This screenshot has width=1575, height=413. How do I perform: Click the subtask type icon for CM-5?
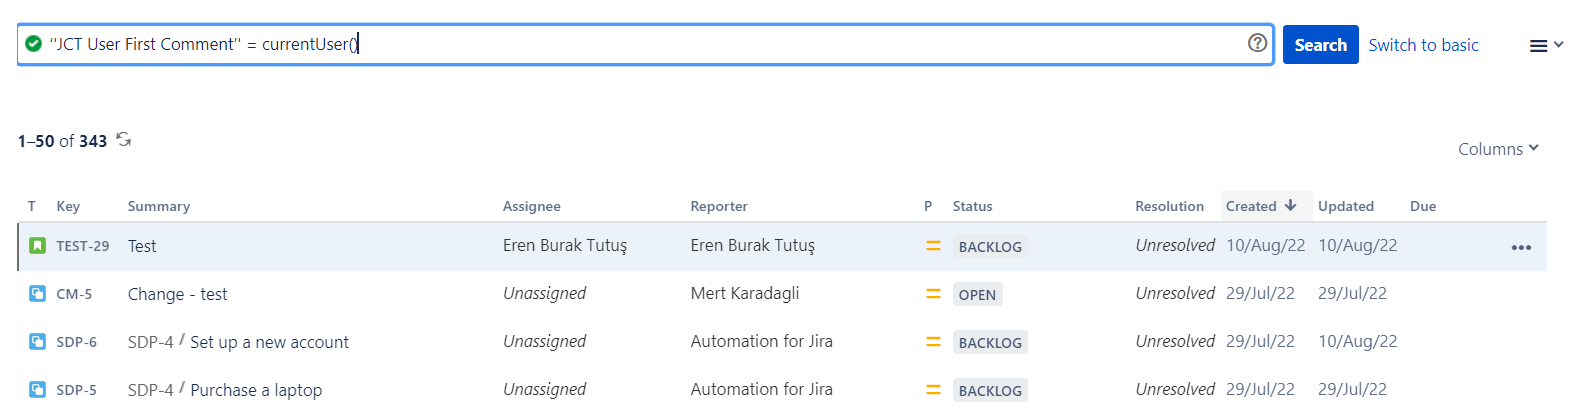37,294
